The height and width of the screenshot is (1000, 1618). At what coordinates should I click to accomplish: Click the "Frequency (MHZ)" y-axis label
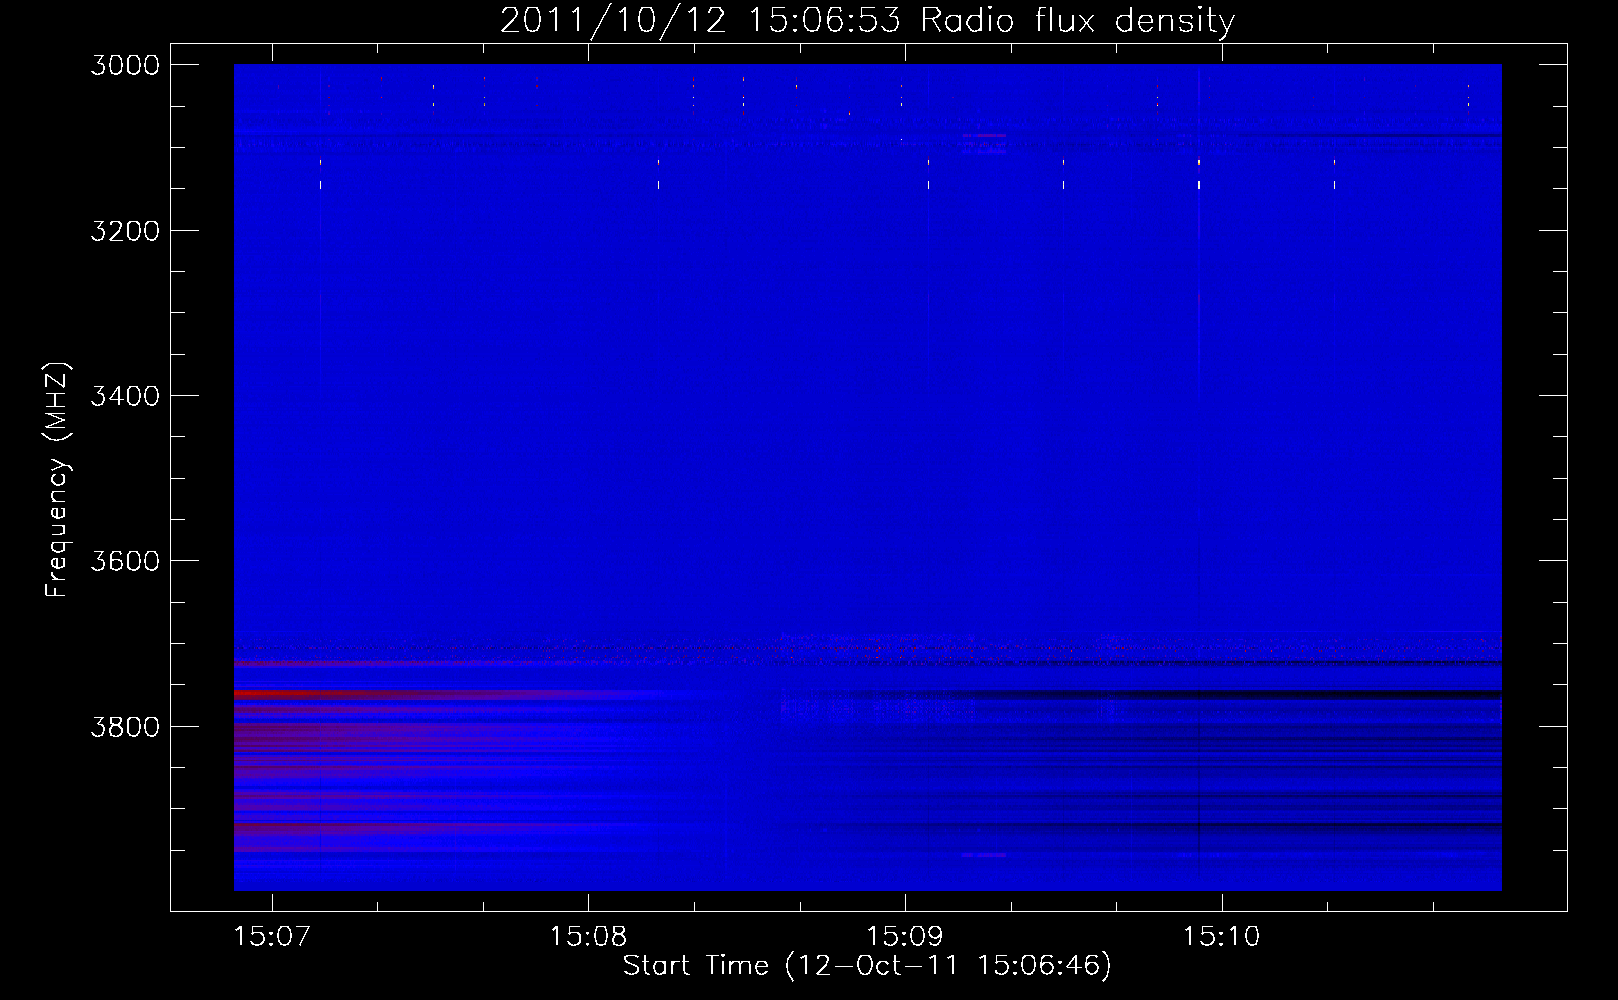tap(57, 480)
